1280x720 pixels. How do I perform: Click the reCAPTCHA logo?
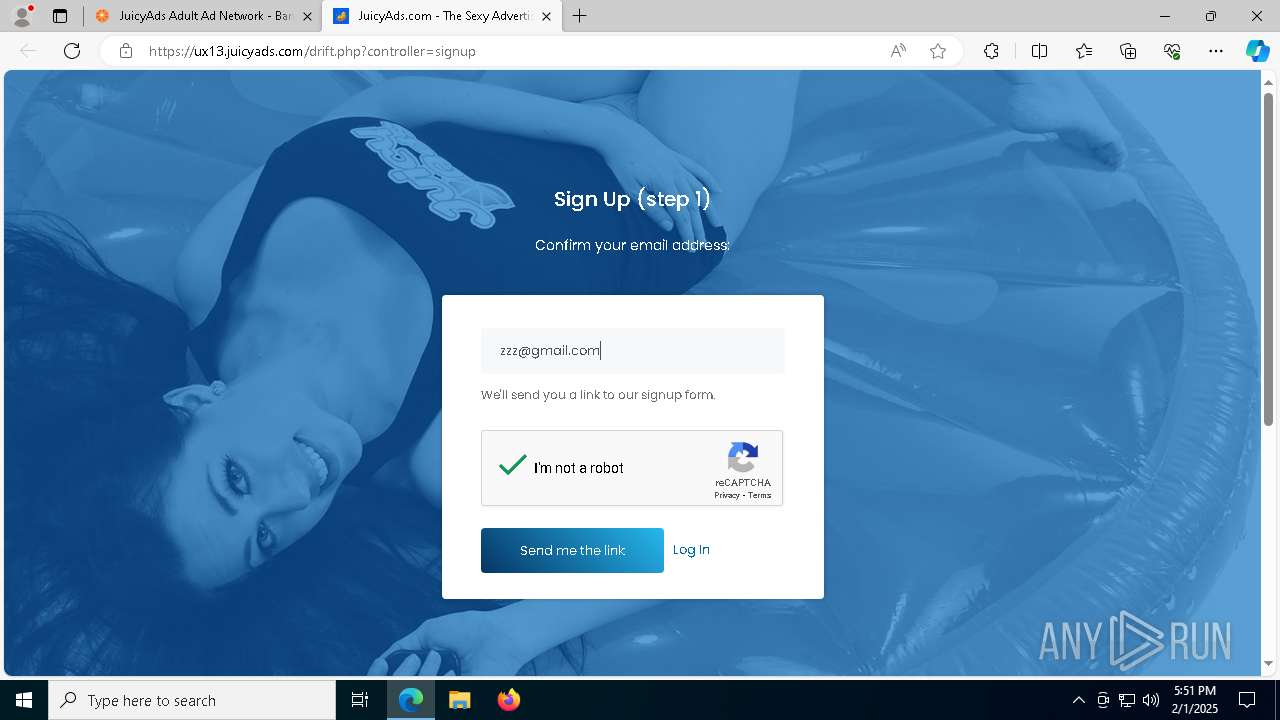pos(743,458)
